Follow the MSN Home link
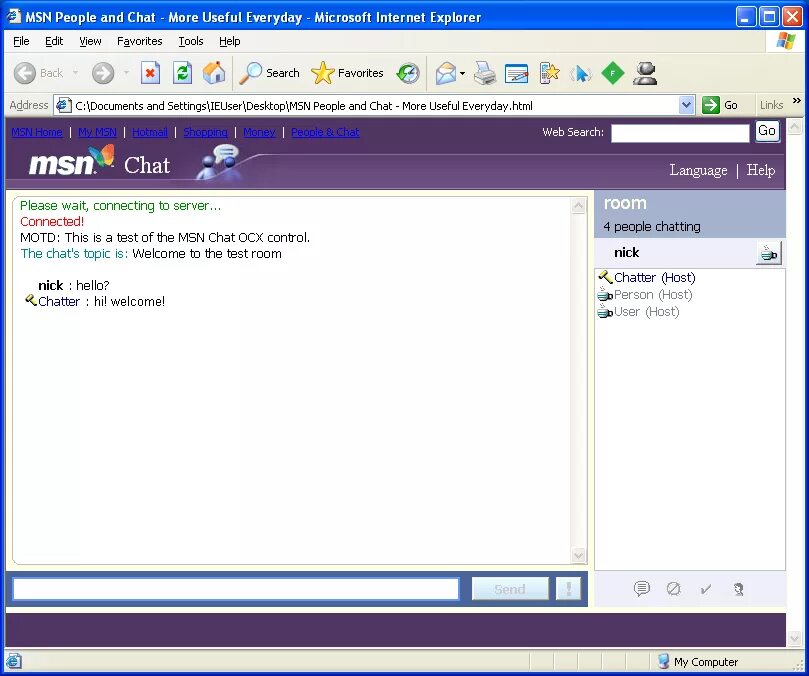809x676 pixels. click(x=37, y=132)
